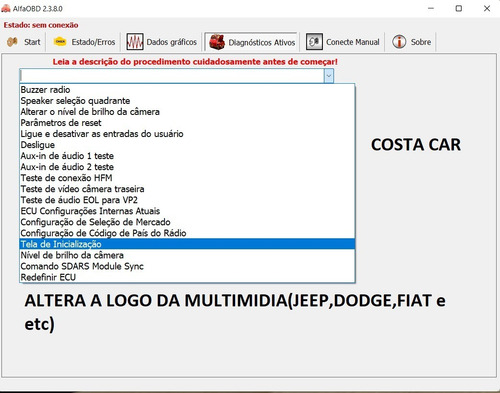The width and height of the screenshot is (500, 393).
Task: Open the Dados gráficos tab
Action: 162,42
